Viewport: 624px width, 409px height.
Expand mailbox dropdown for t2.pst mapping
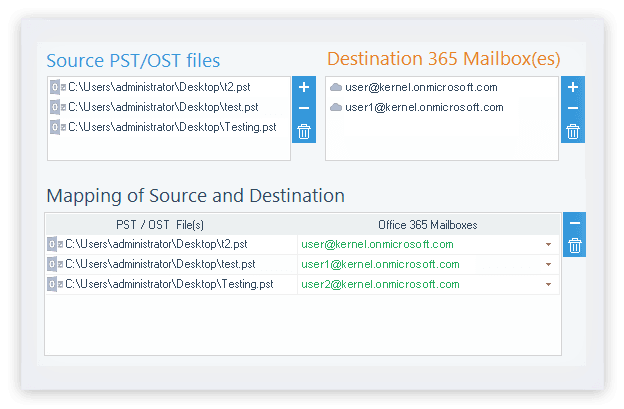tap(548, 244)
